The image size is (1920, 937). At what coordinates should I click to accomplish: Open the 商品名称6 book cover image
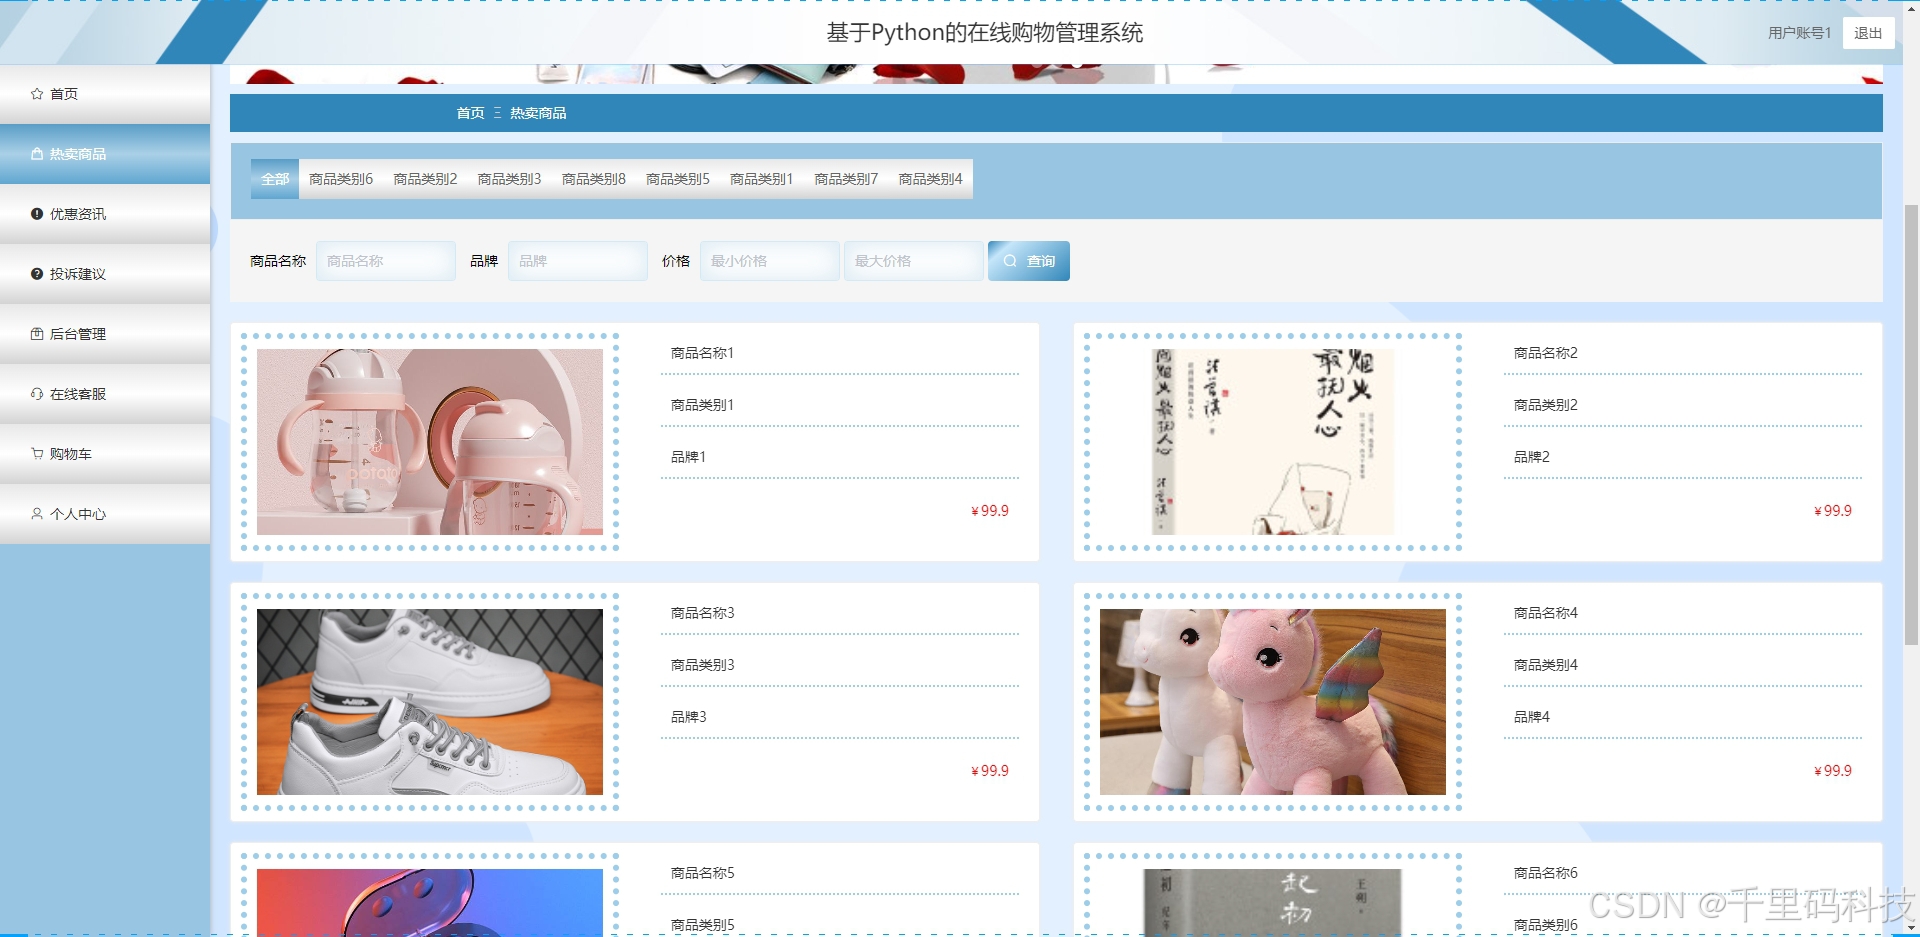tap(1273, 902)
